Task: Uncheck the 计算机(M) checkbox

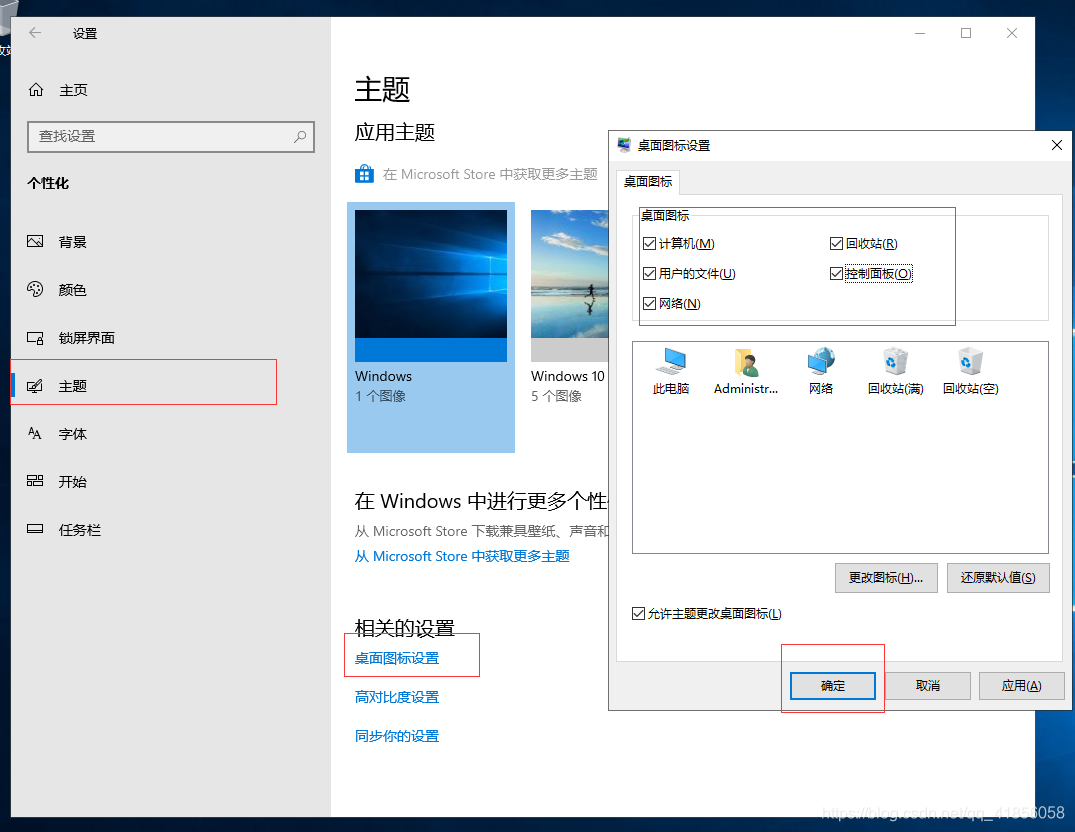Action: click(x=650, y=243)
